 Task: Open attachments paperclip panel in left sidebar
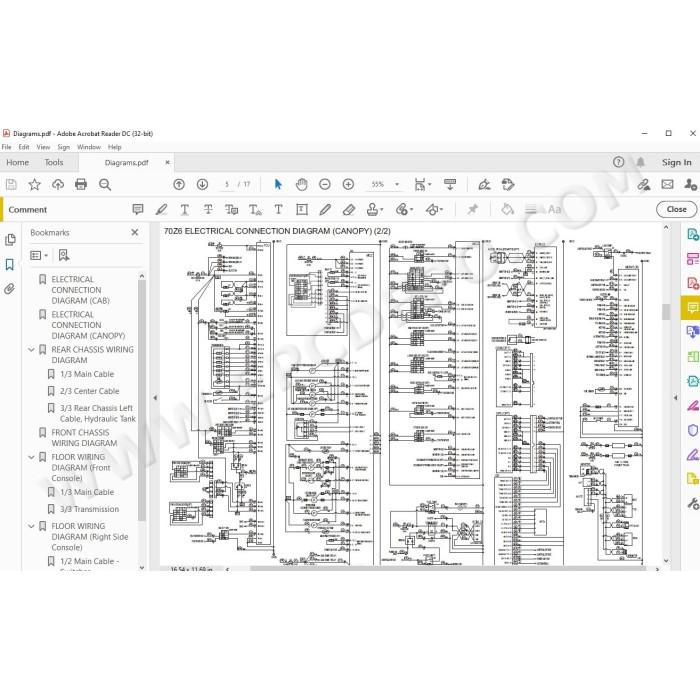pos(9,288)
